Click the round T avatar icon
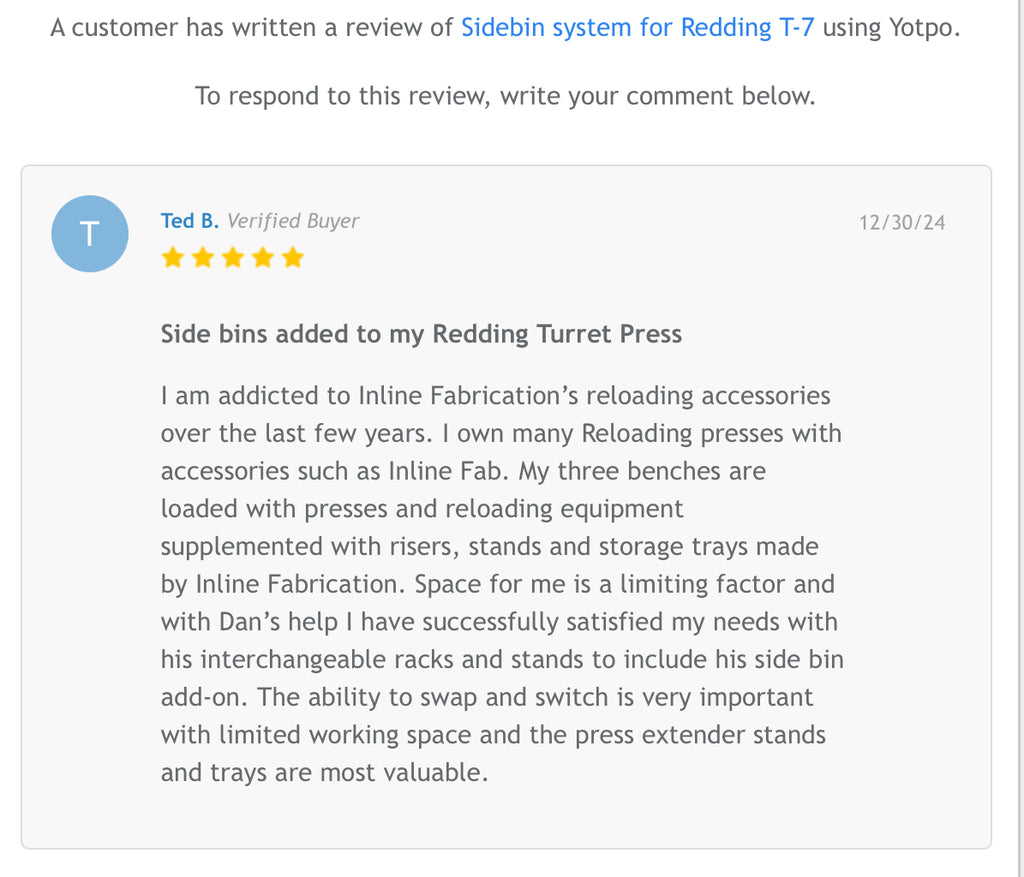 tap(90, 234)
